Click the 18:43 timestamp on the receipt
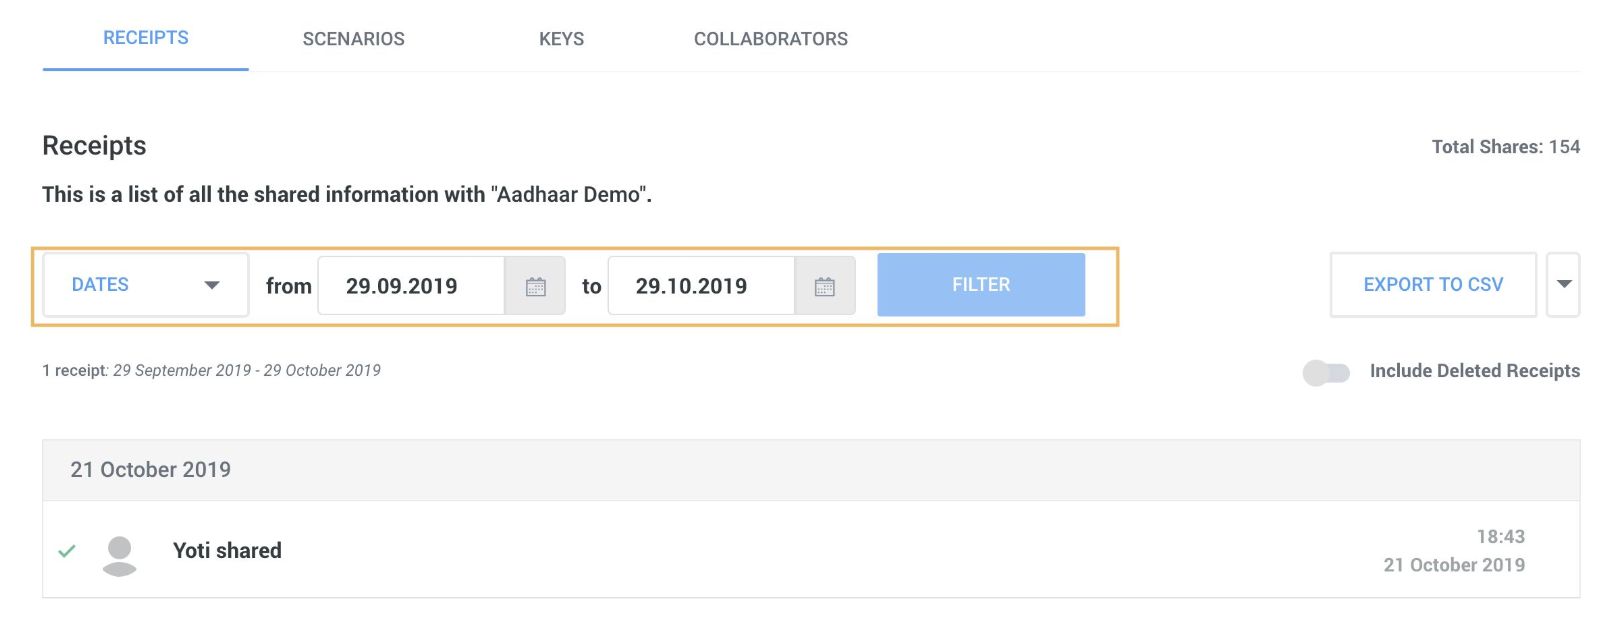The image size is (1620, 626). coord(1501,537)
